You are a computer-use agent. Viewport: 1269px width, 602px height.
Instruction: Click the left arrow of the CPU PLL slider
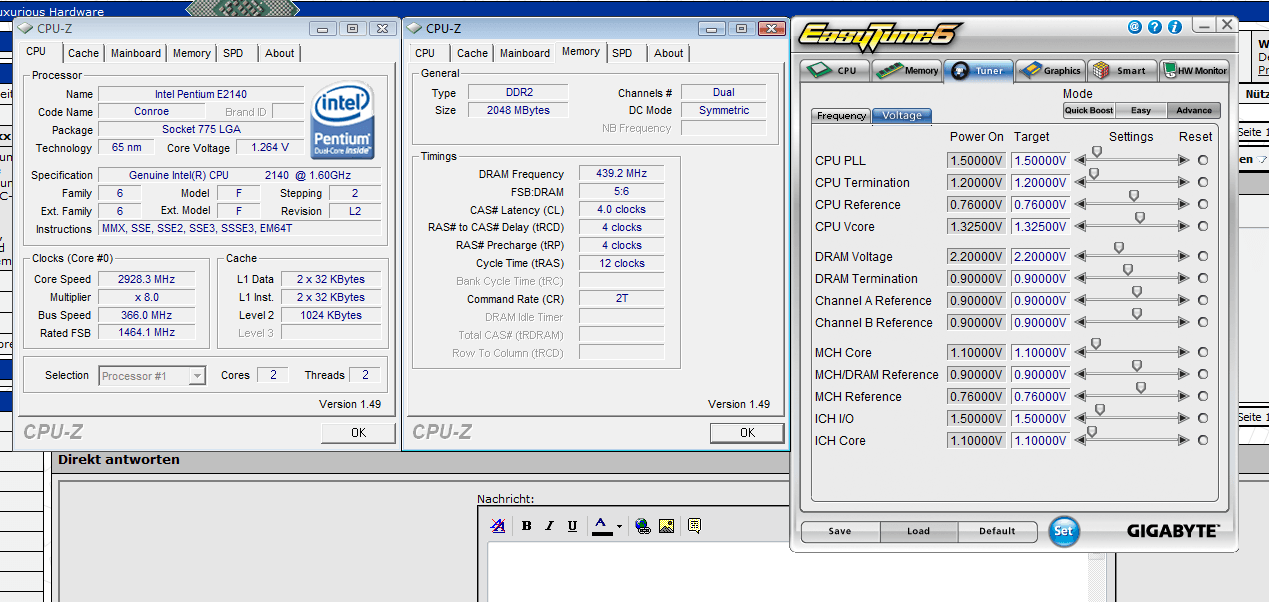coord(1080,160)
